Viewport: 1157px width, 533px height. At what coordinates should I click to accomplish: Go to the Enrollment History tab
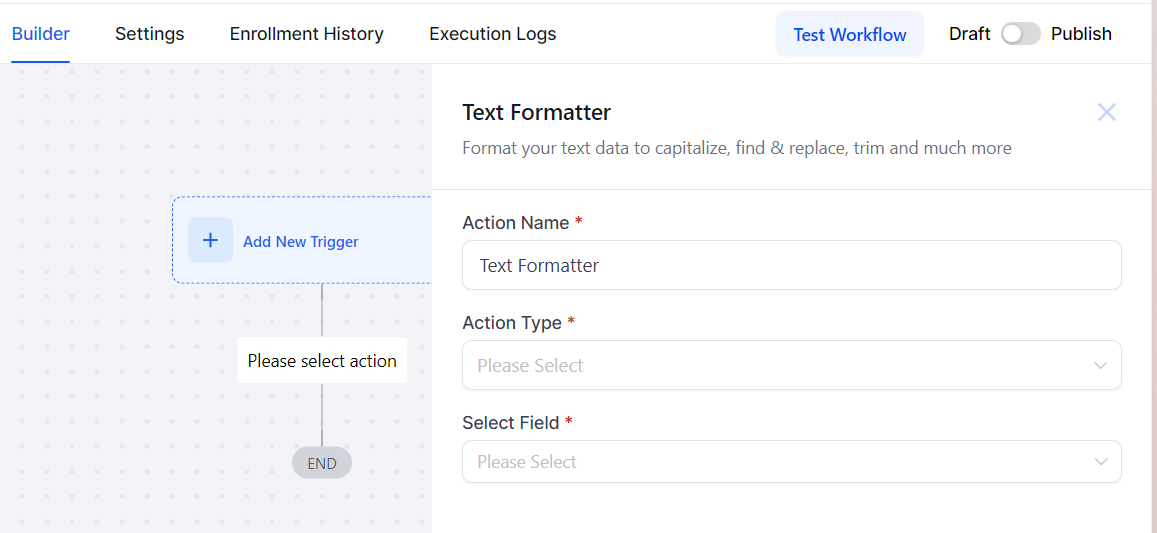[x=307, y=34]
